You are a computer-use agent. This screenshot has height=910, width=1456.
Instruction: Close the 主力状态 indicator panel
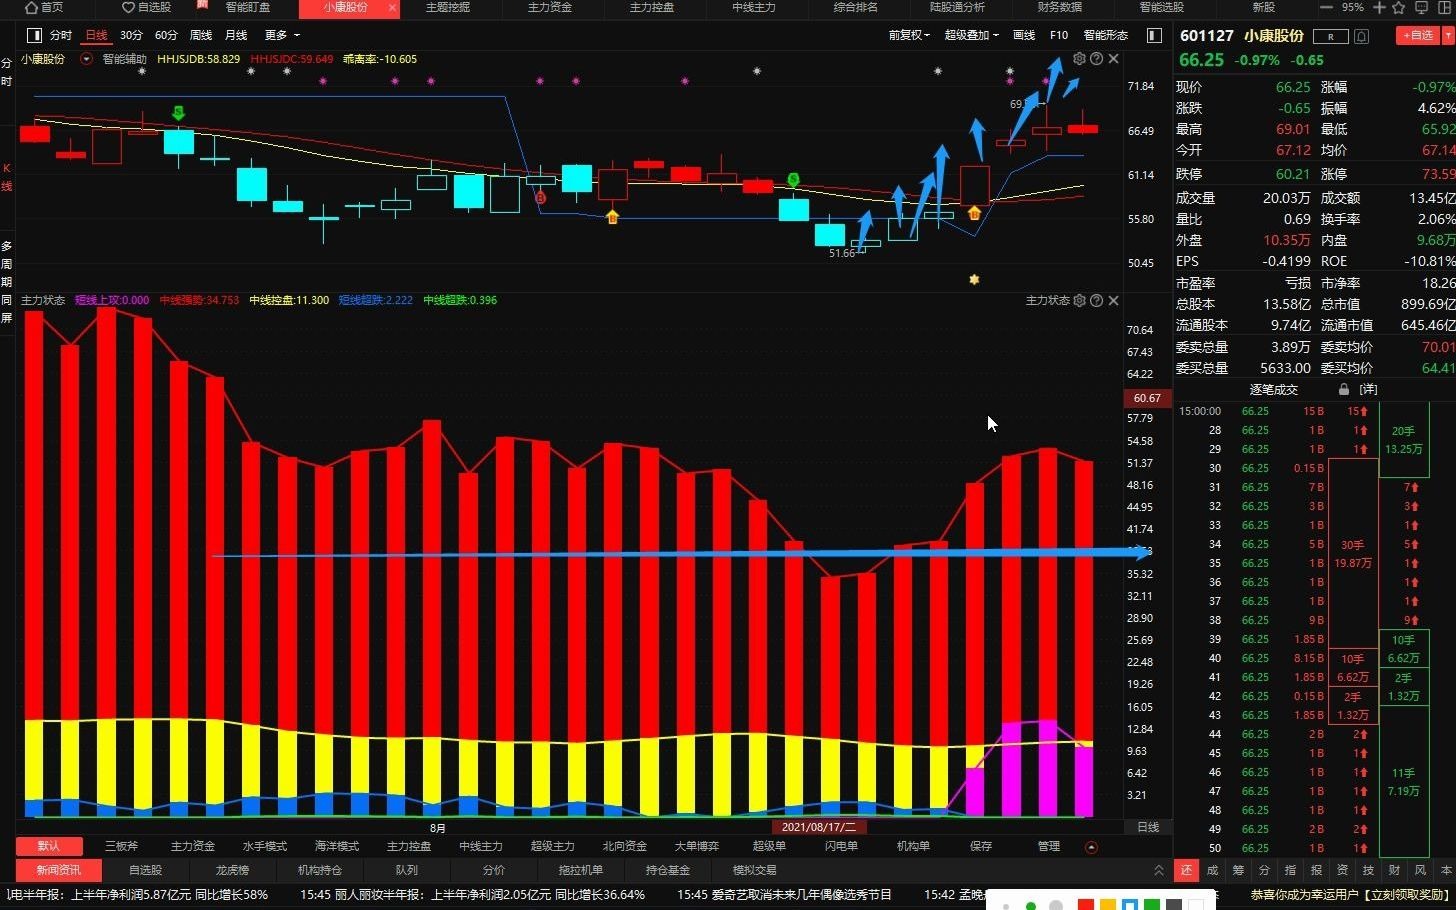[1113, 300]
